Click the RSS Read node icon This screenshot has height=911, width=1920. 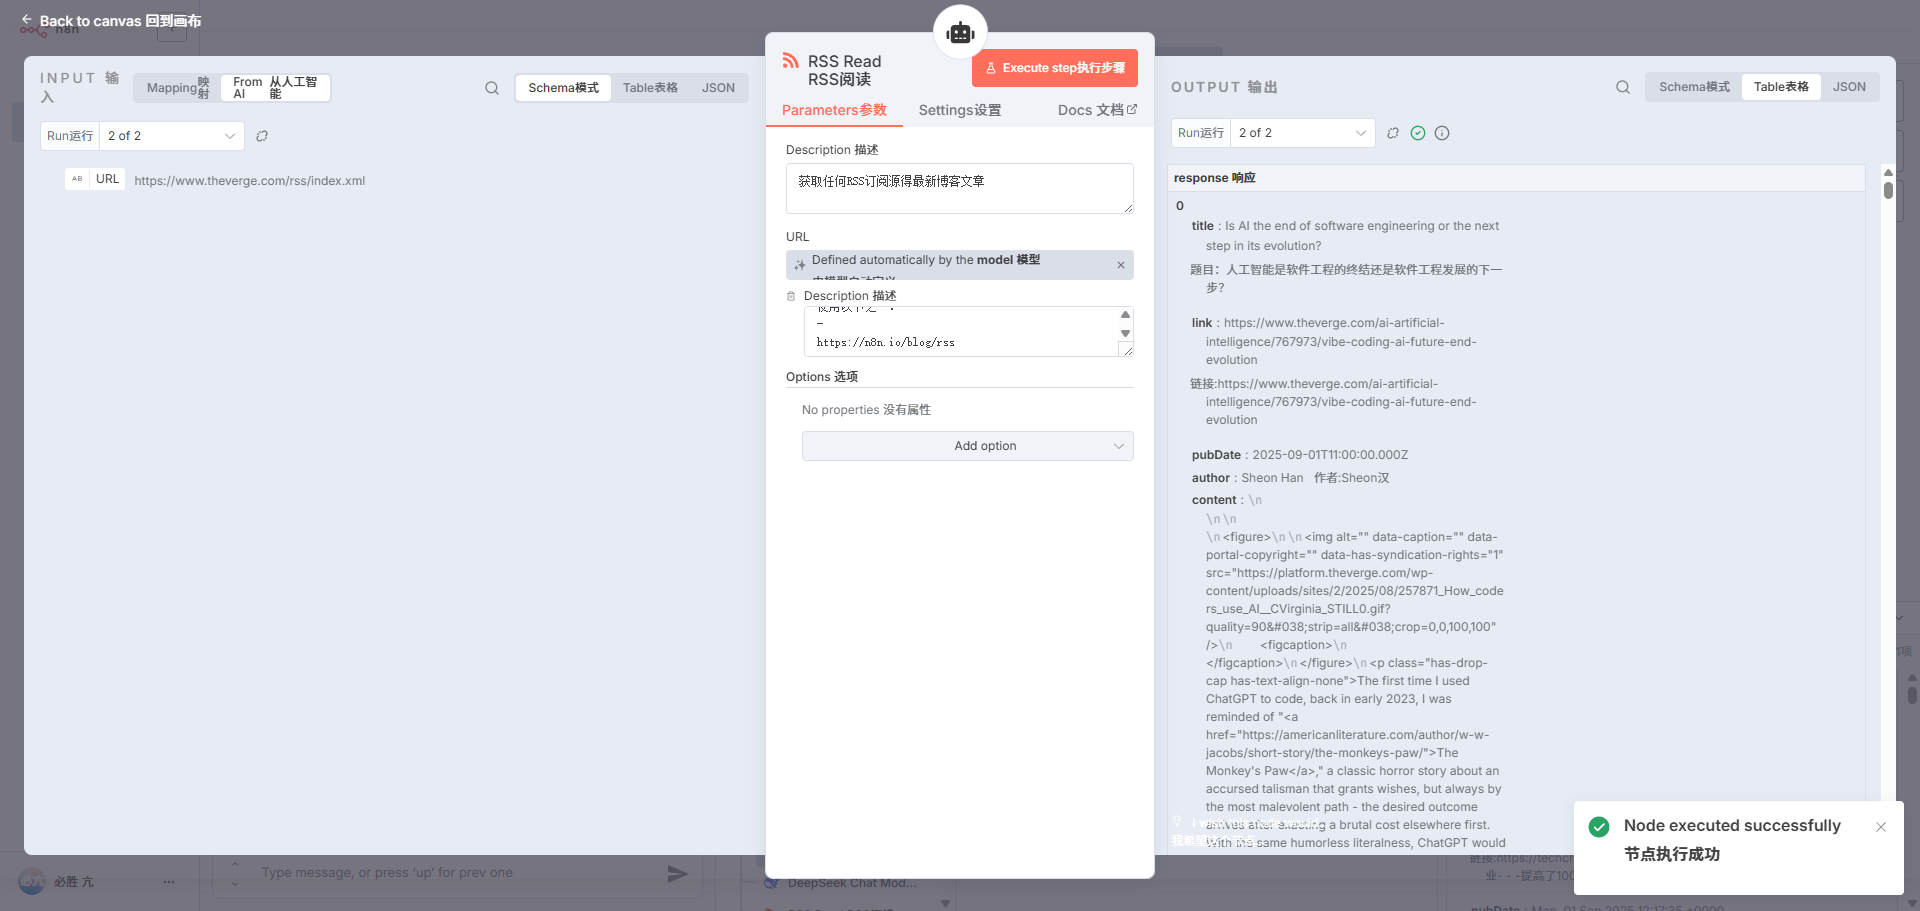coord(790,61)
